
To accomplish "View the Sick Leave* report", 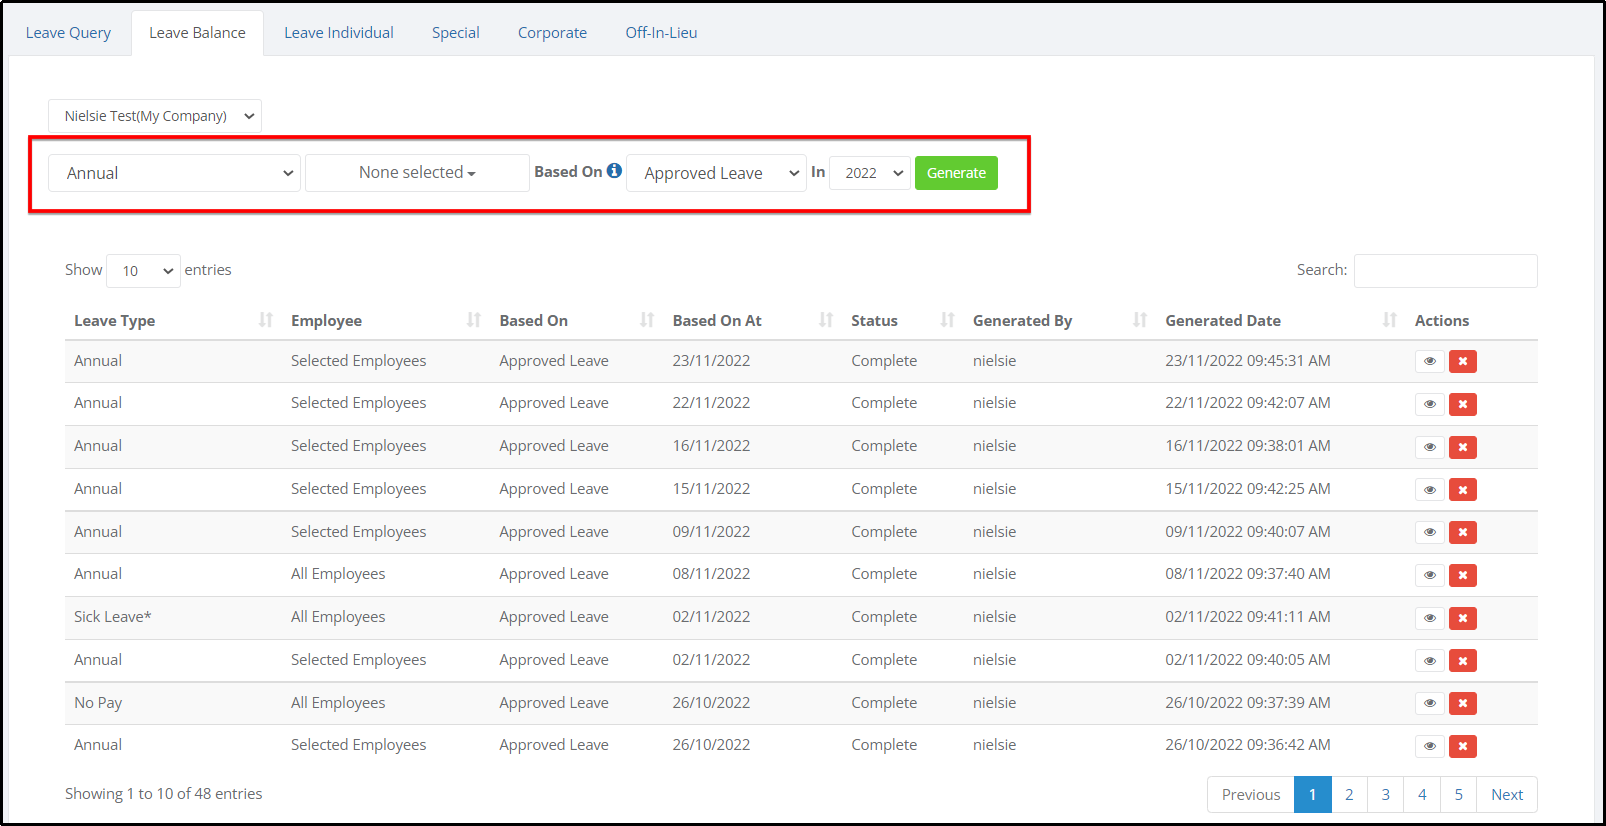I will [1429, 618].
